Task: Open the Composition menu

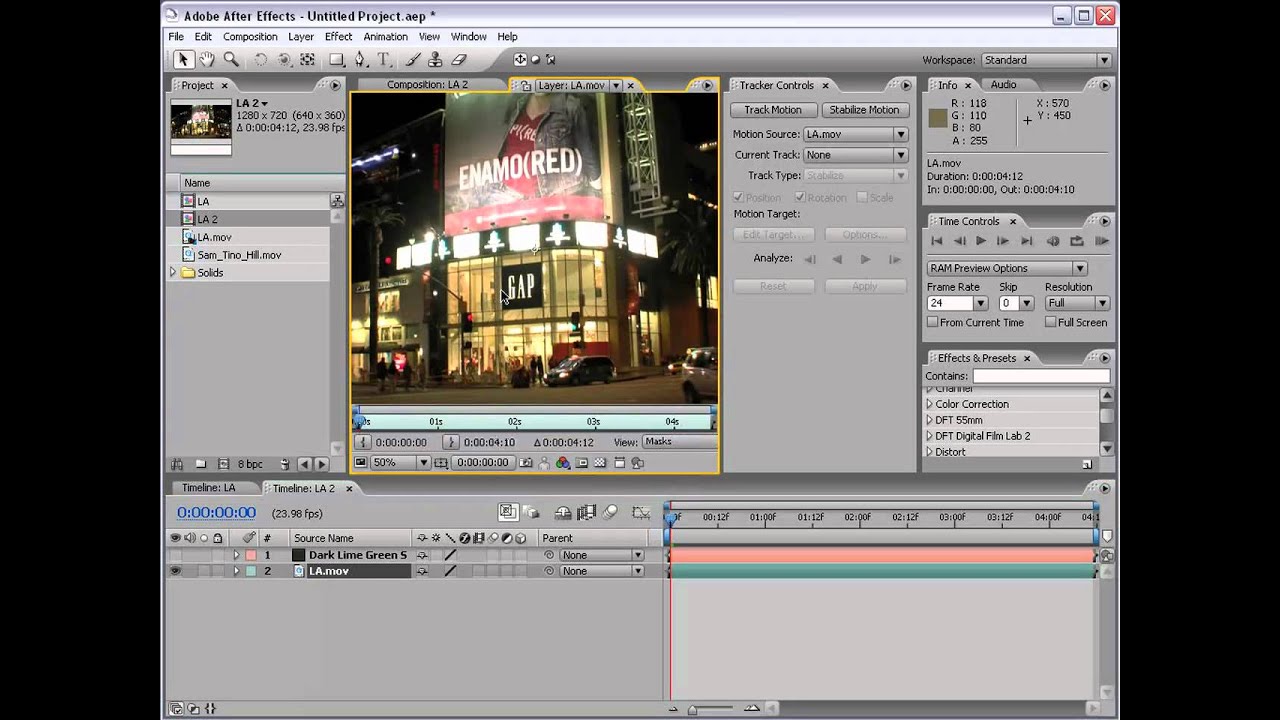Action: [x=250, y=37]
